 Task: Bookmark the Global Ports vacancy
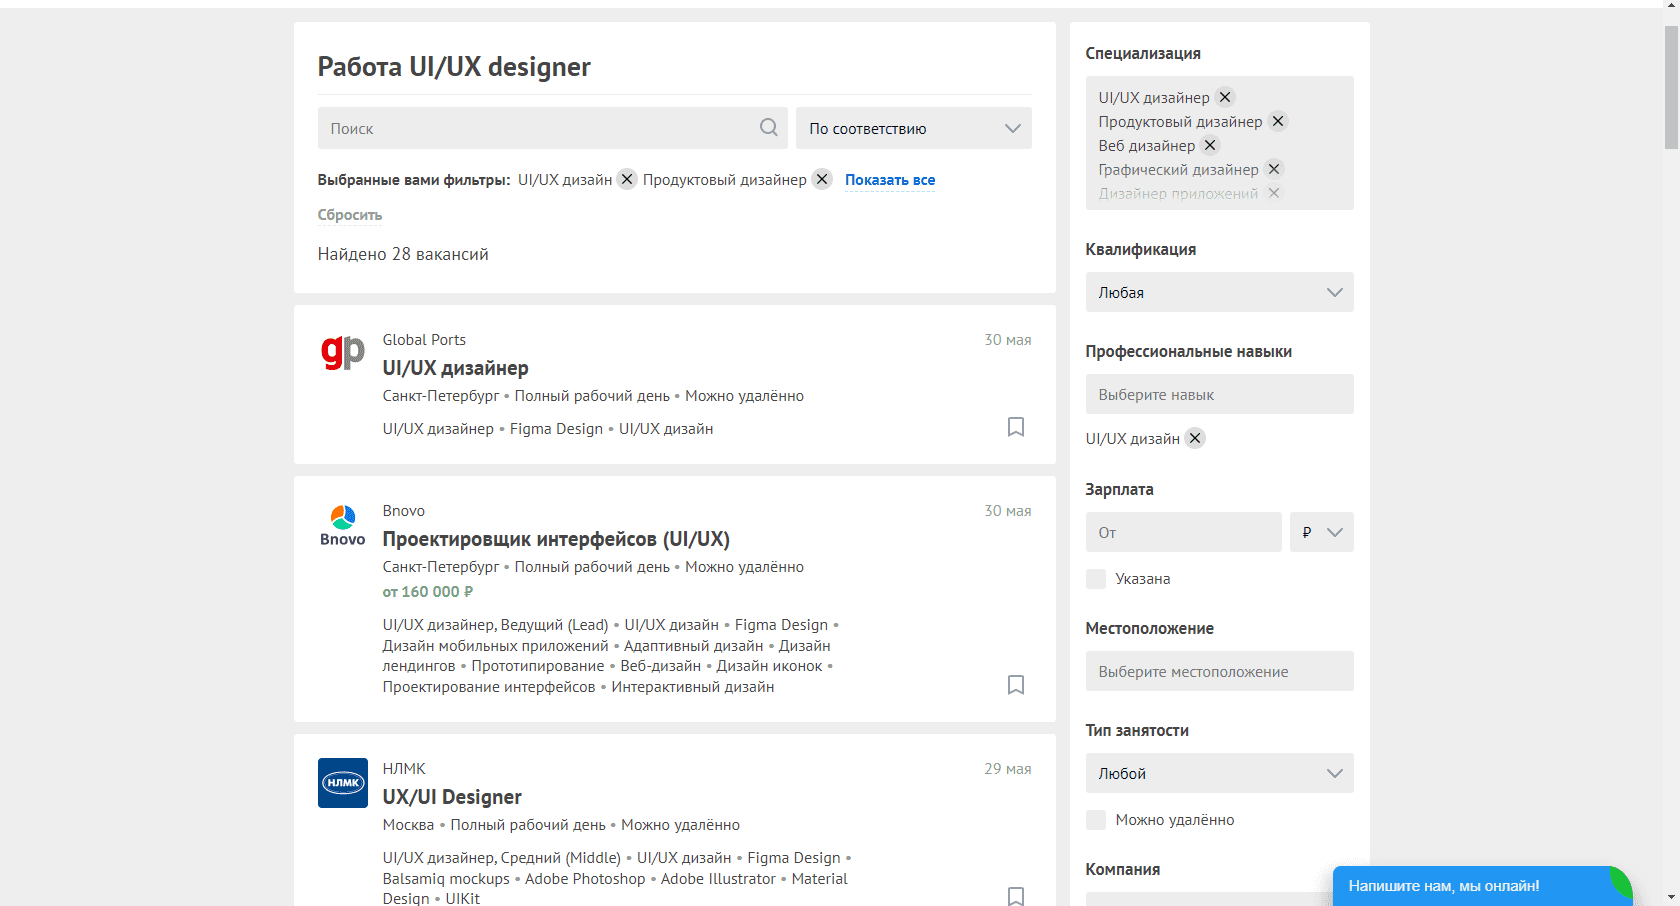[1016, 427]
